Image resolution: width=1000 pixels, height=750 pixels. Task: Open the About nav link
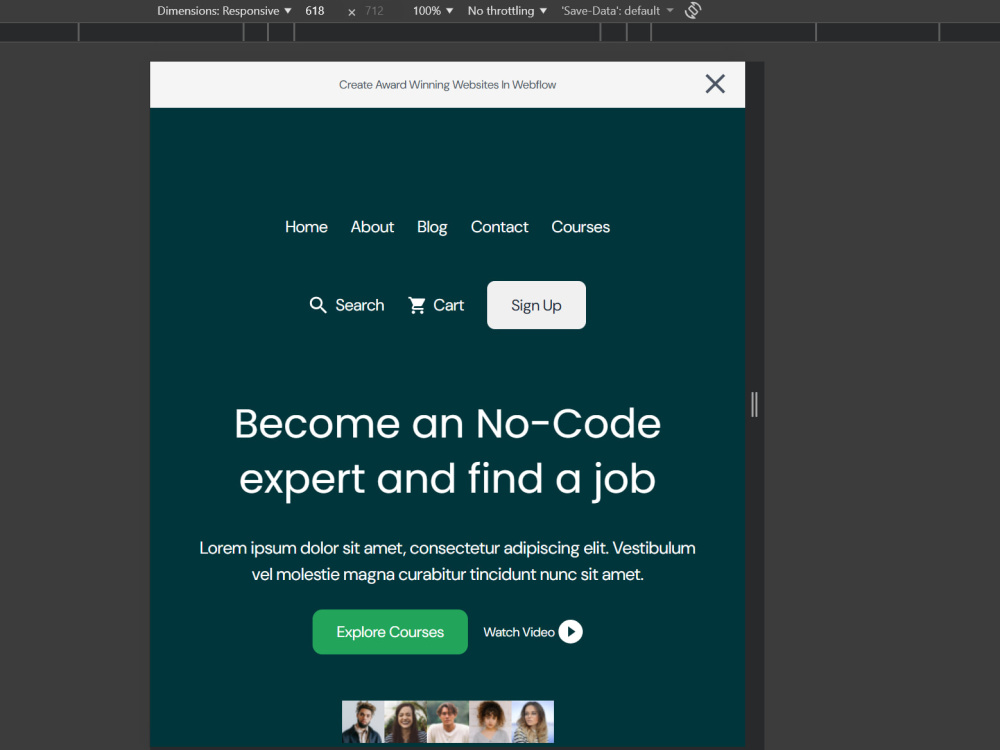coord(372,227)
